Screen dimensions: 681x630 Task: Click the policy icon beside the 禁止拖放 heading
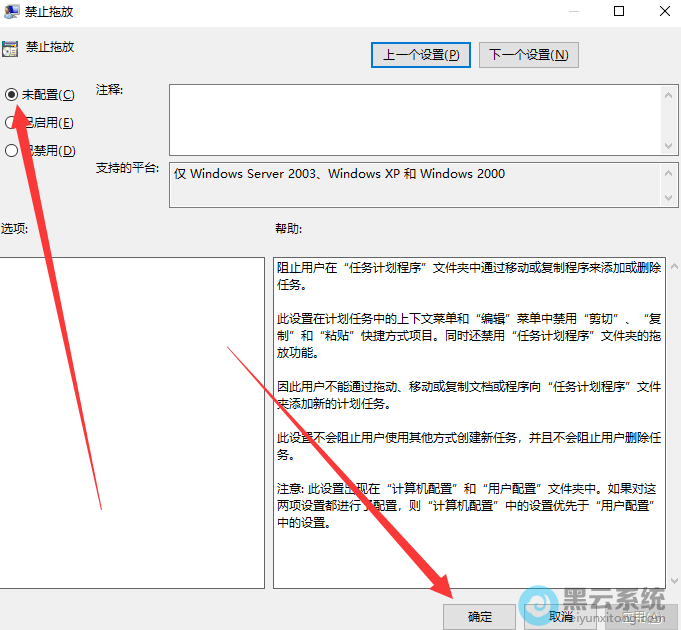pyautogui.click(x=9, y=48)
